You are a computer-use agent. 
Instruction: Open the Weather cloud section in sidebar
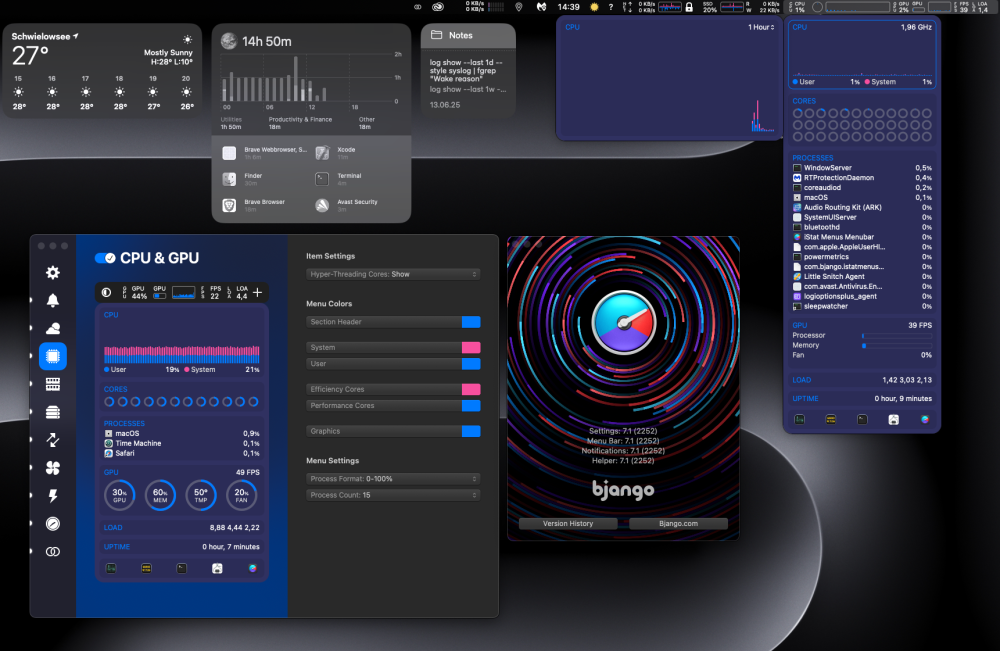click(x=53, y=328)
